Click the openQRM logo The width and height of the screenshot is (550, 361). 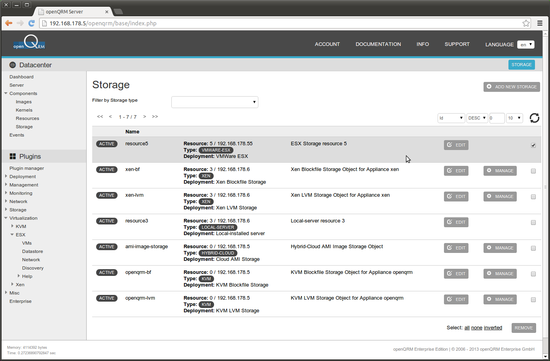pos(29,42)
